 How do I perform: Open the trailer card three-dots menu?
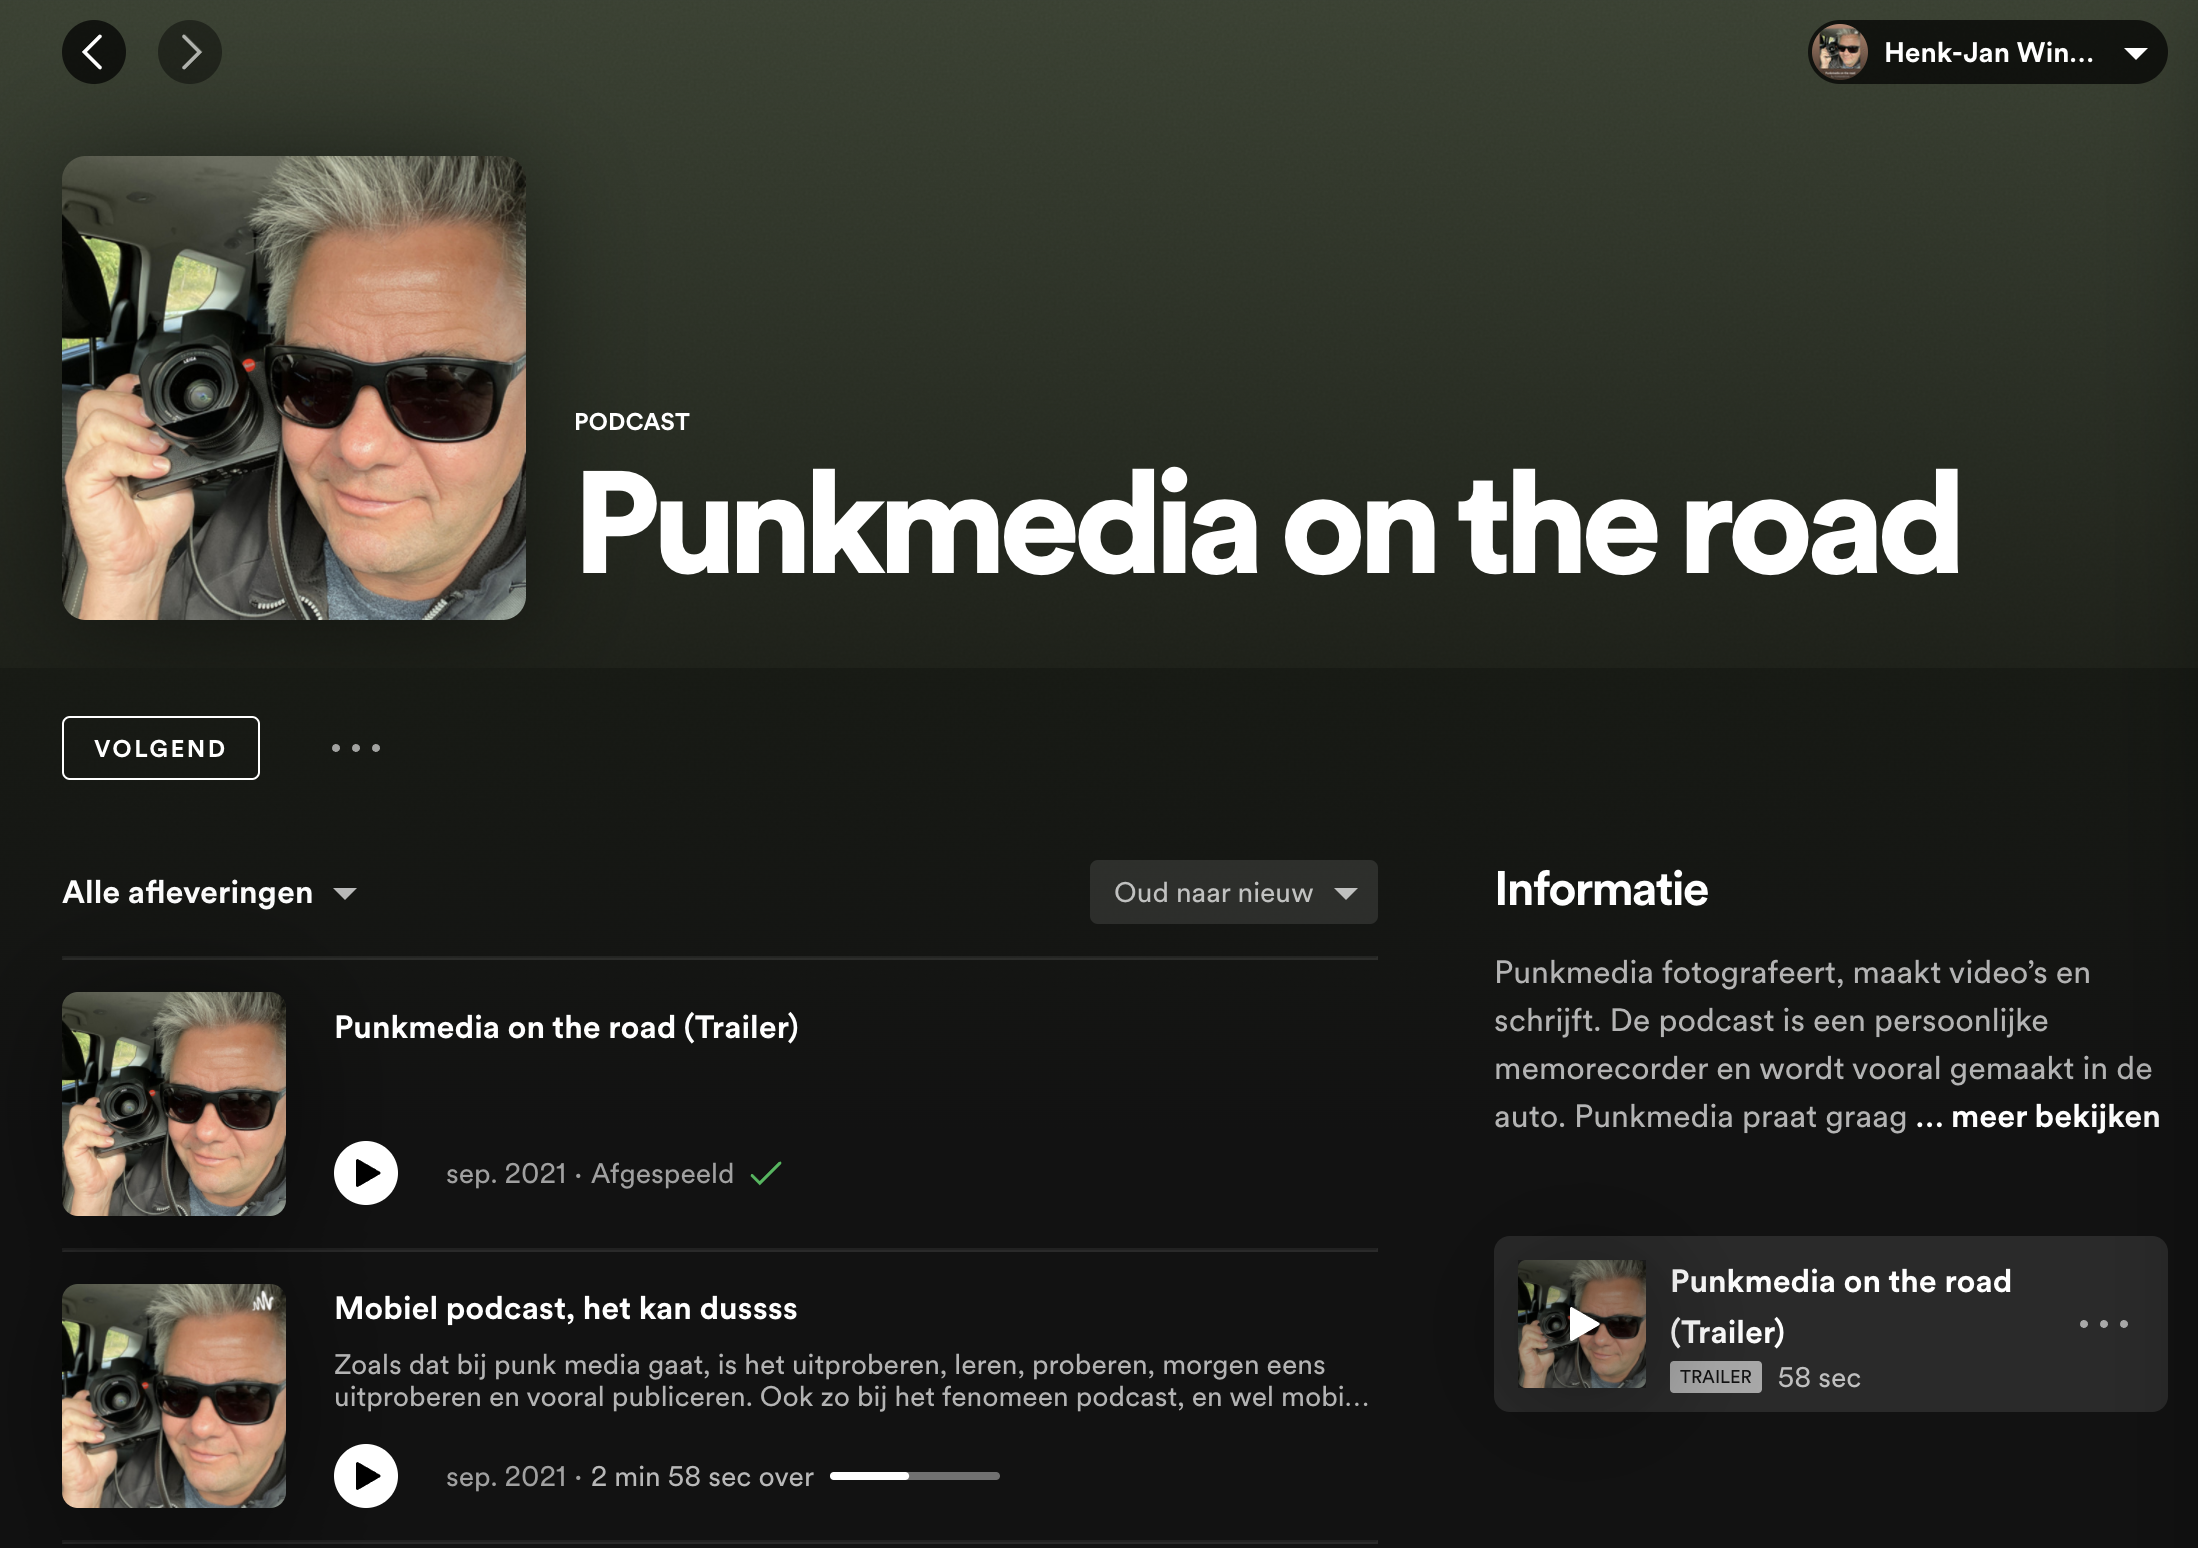(x=2104, y=1324)
